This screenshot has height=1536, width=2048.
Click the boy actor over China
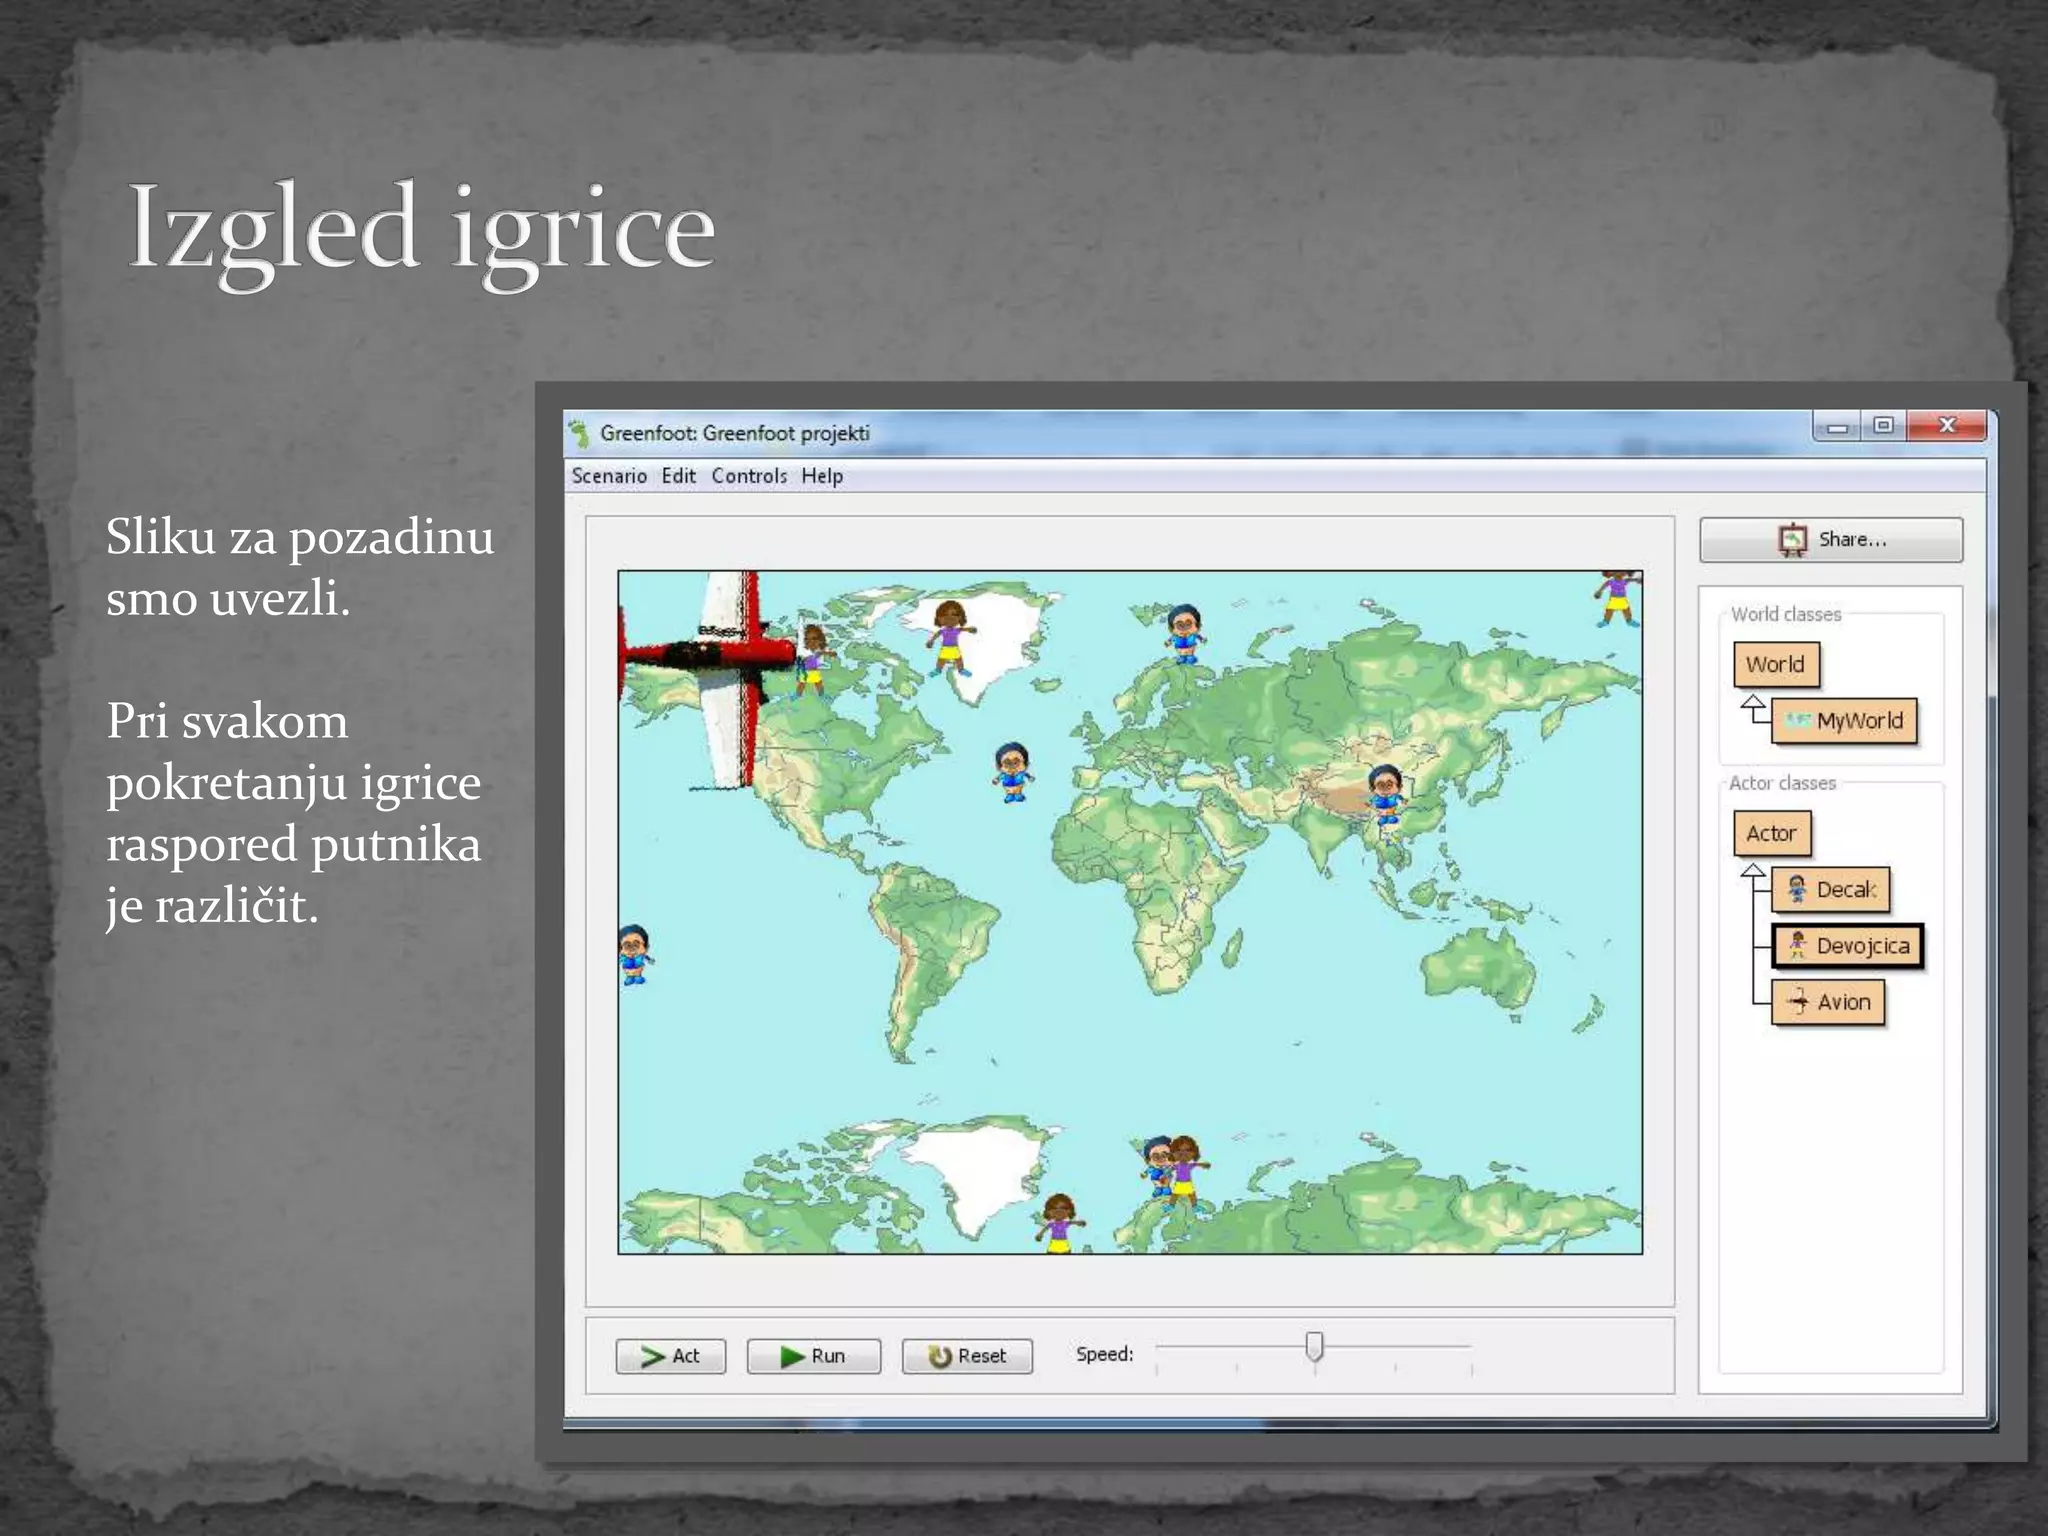pyautogui.click(x=1386, y=793)
